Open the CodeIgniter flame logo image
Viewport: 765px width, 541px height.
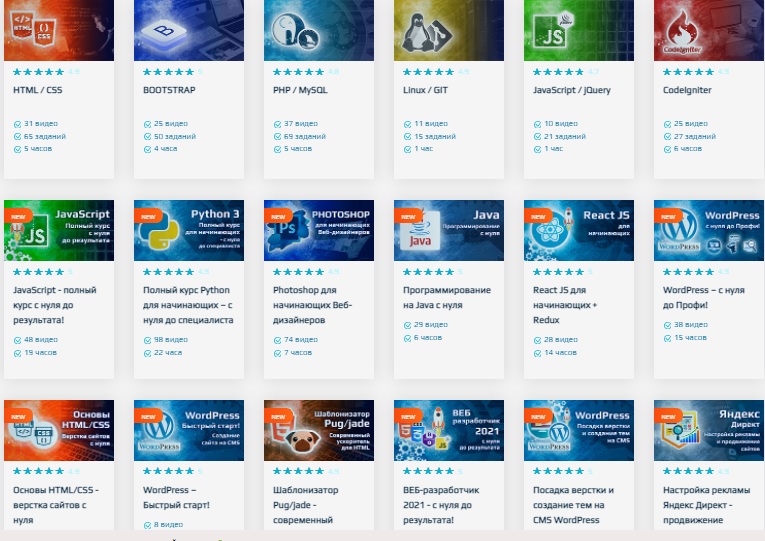click(x=709, y=30)
